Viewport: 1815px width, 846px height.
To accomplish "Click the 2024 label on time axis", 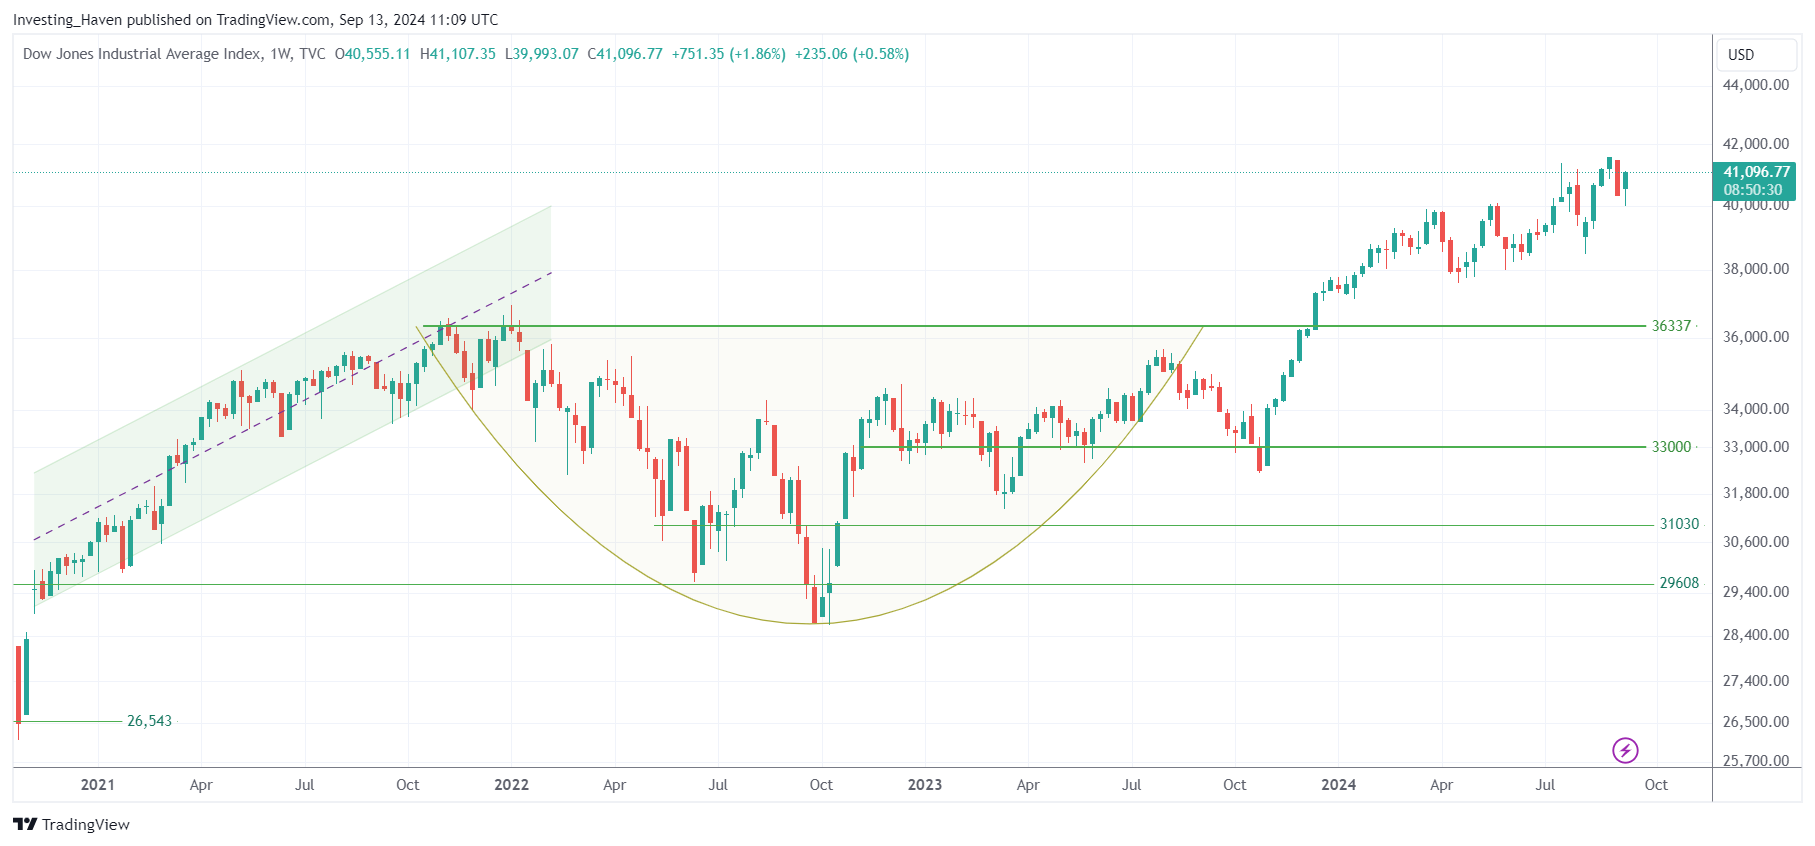I will [1338, 785].
